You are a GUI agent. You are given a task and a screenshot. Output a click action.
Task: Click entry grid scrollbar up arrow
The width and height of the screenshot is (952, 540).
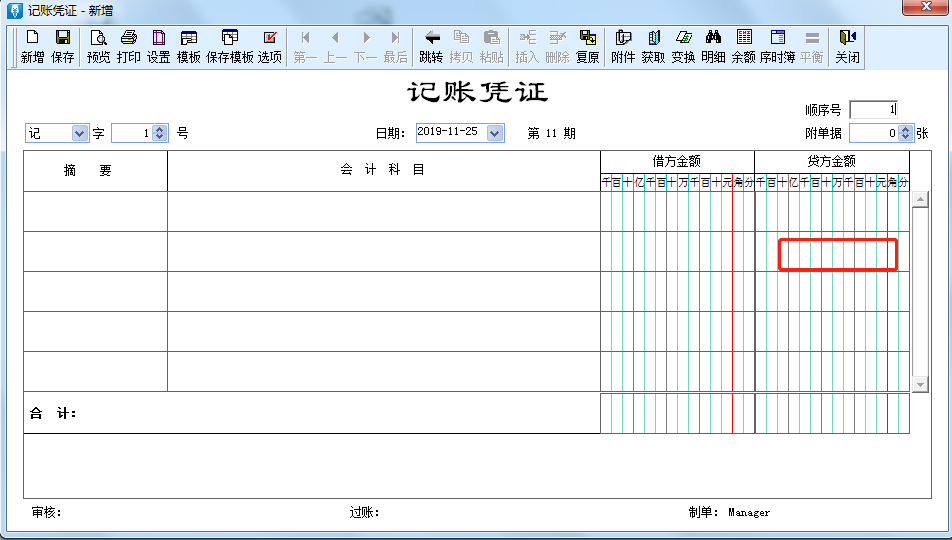click(x=920, y=200)
